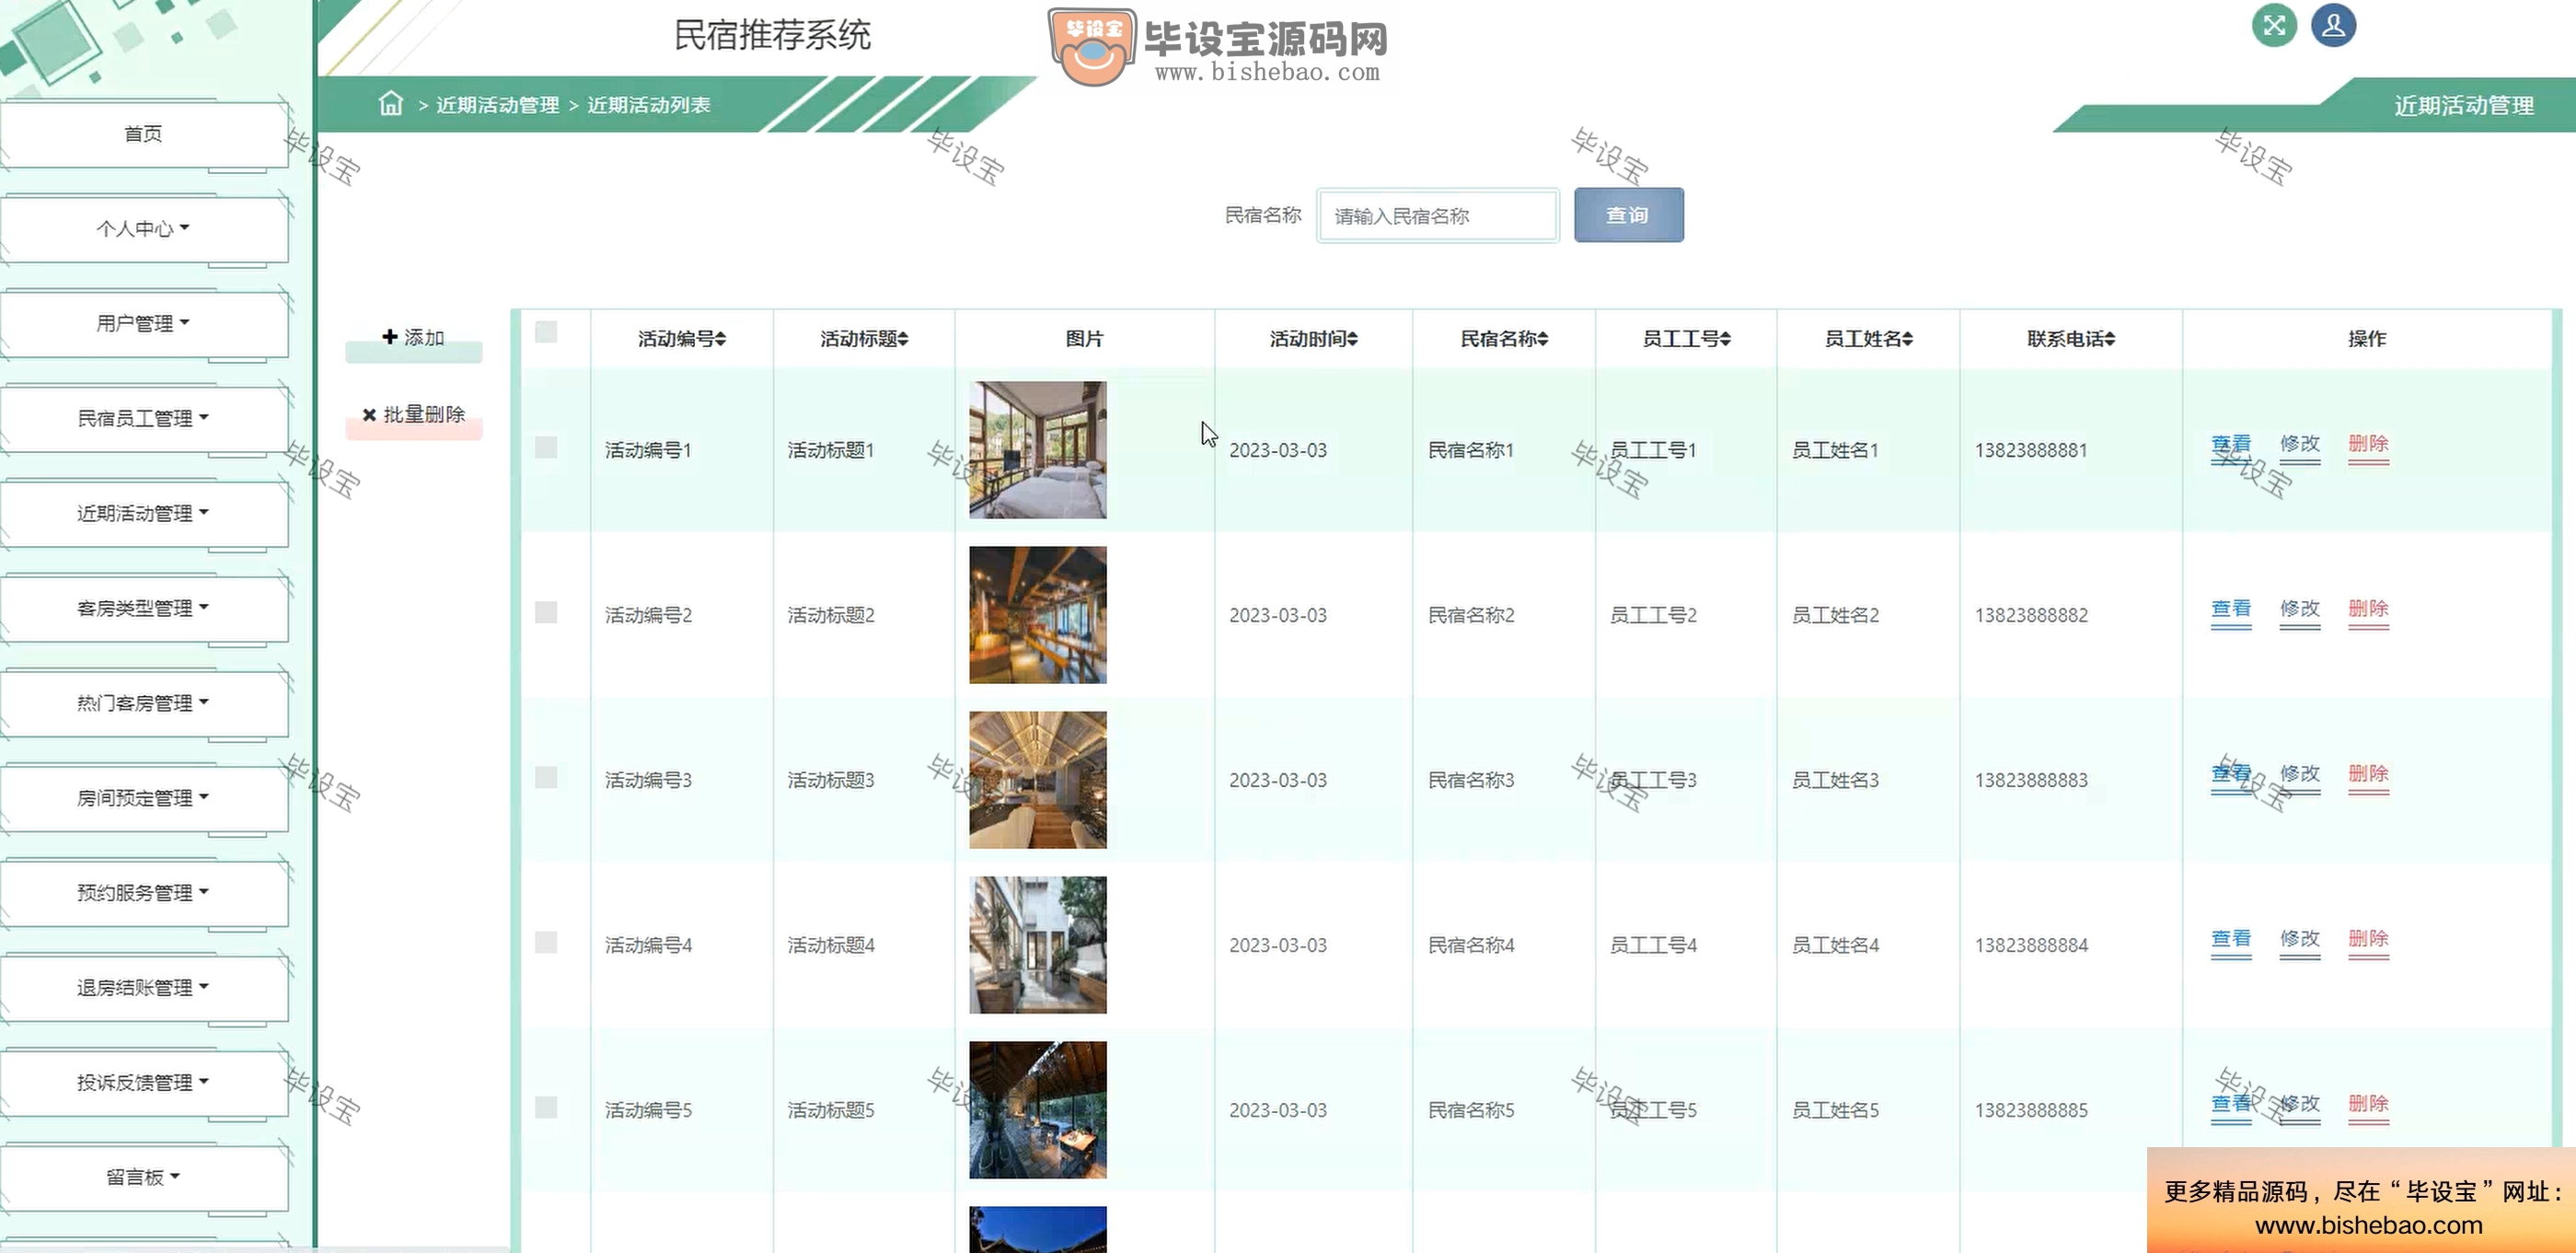Image resolution: width=2576 pixels, height=1253 pixels.
Task: Open the 投诉反馈管理 sidebar menu
Action: click(x=144, y=1083)
